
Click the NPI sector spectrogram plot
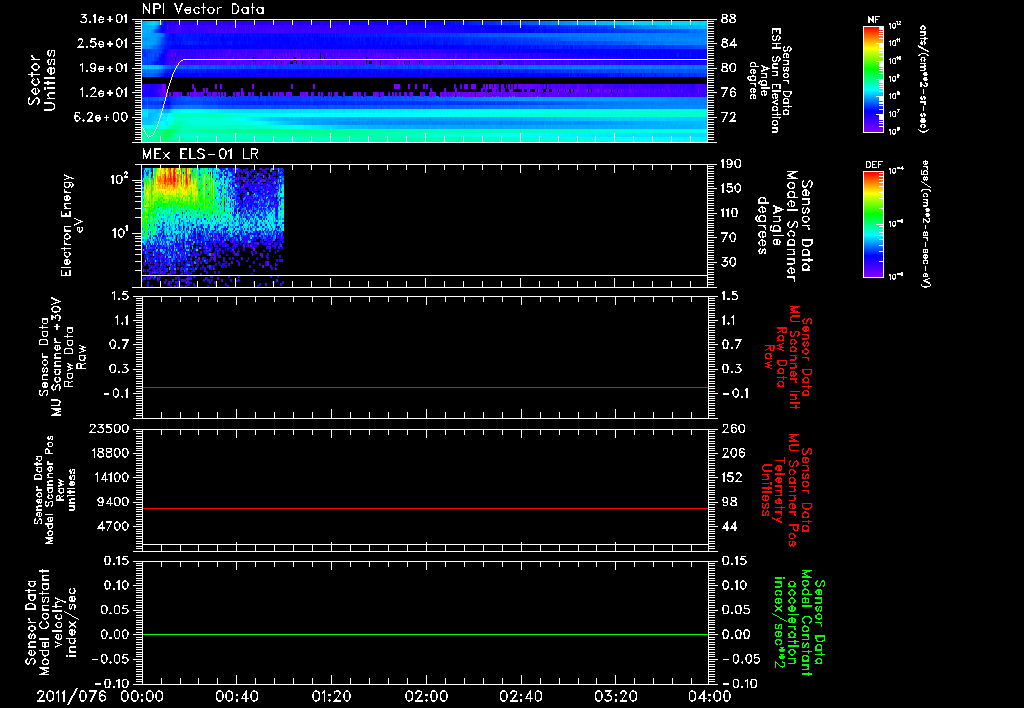point(424,81)
